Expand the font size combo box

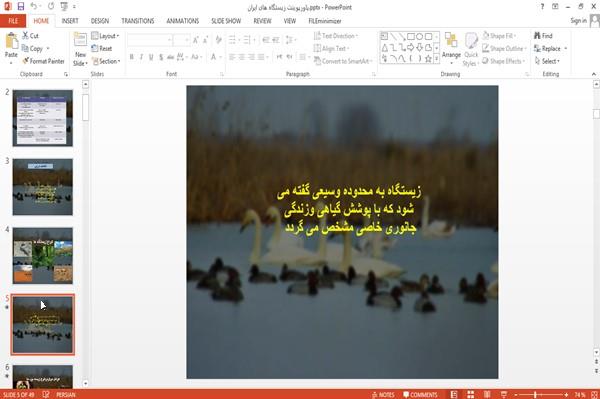(x=187, y=40)
